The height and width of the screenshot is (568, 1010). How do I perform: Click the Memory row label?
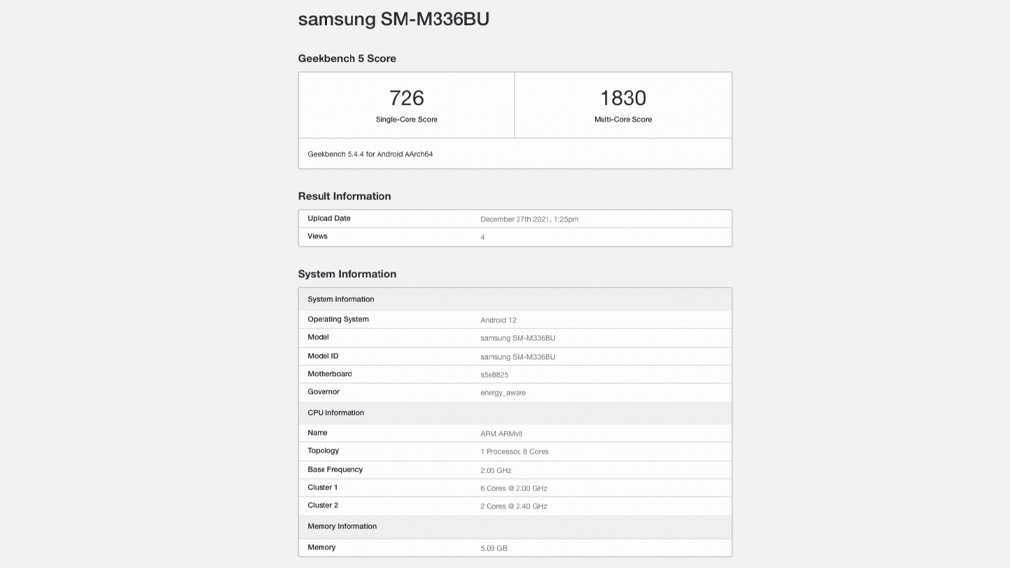pos(321,547)
